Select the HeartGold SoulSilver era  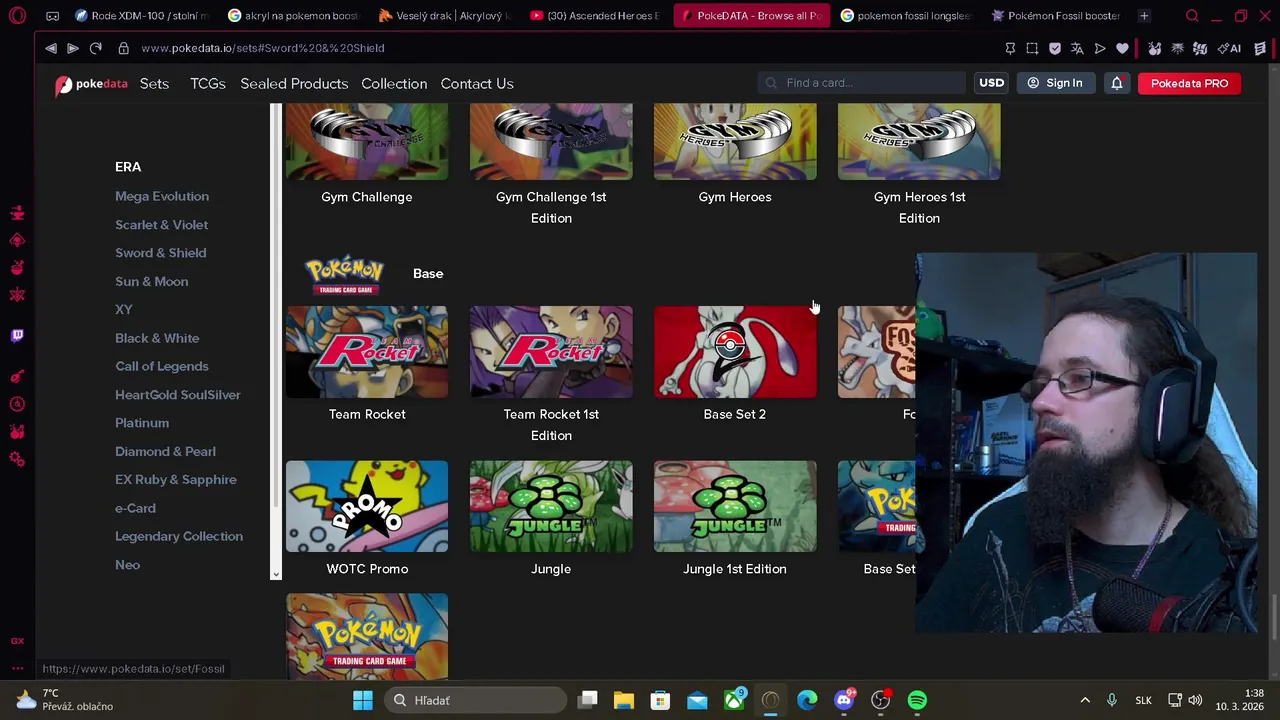point(178,395)
